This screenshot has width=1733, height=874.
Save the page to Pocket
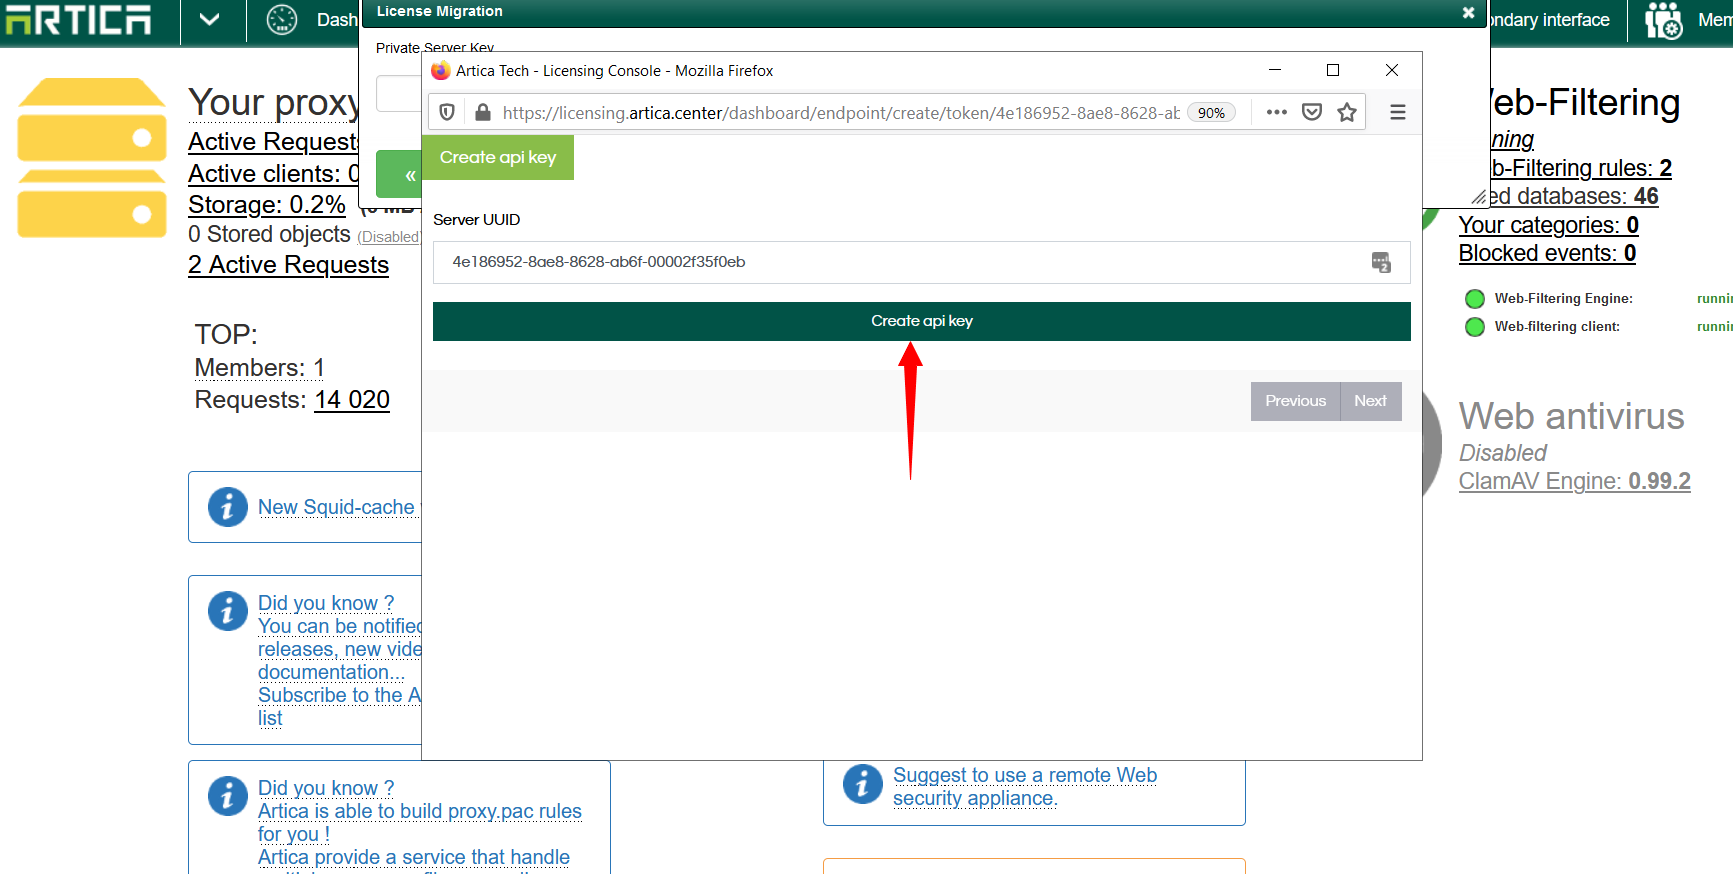[1312, 112]
